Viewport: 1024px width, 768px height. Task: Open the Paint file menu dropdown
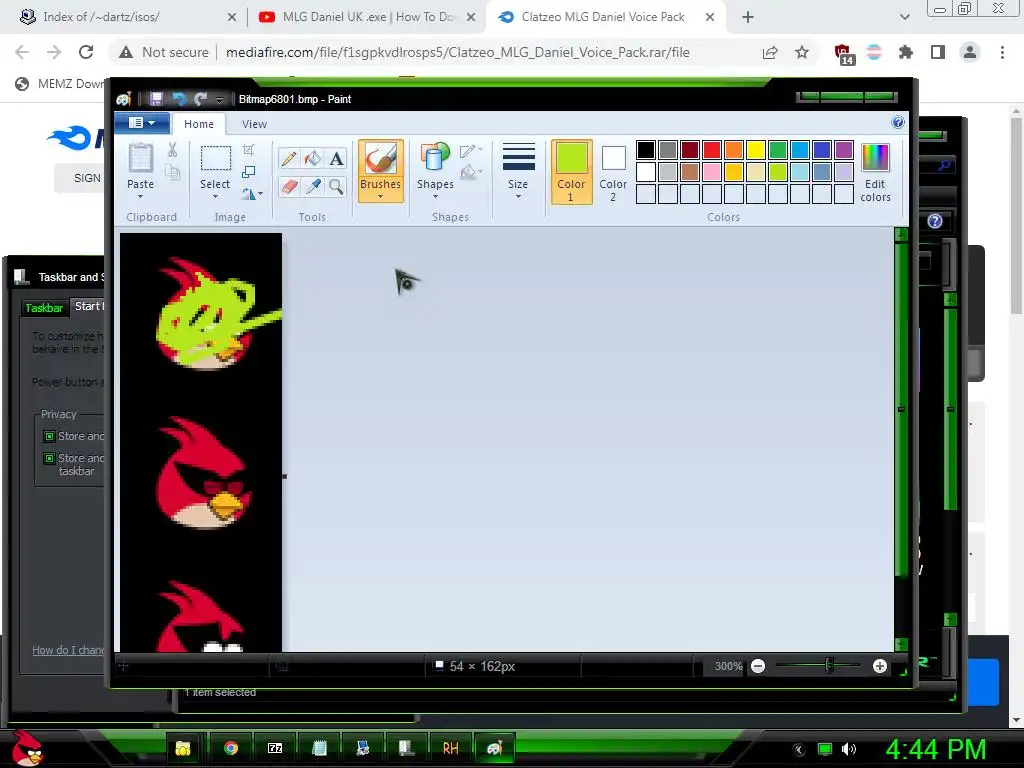click(x=142, y=123)
